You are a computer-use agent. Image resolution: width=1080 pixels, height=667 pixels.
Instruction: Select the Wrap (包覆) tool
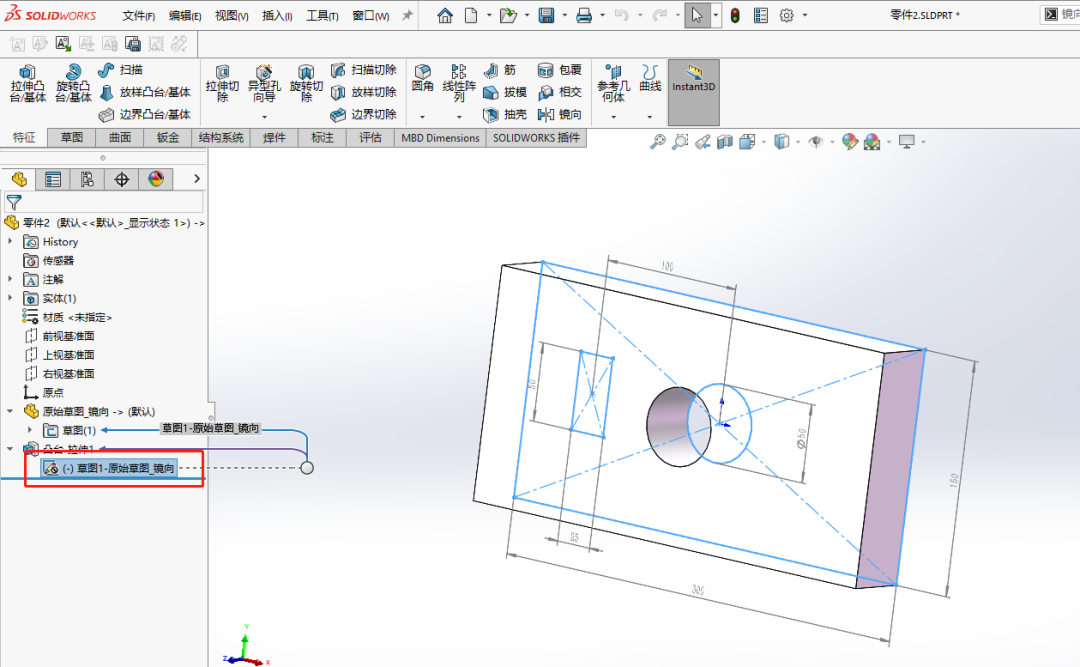[560, 70]
